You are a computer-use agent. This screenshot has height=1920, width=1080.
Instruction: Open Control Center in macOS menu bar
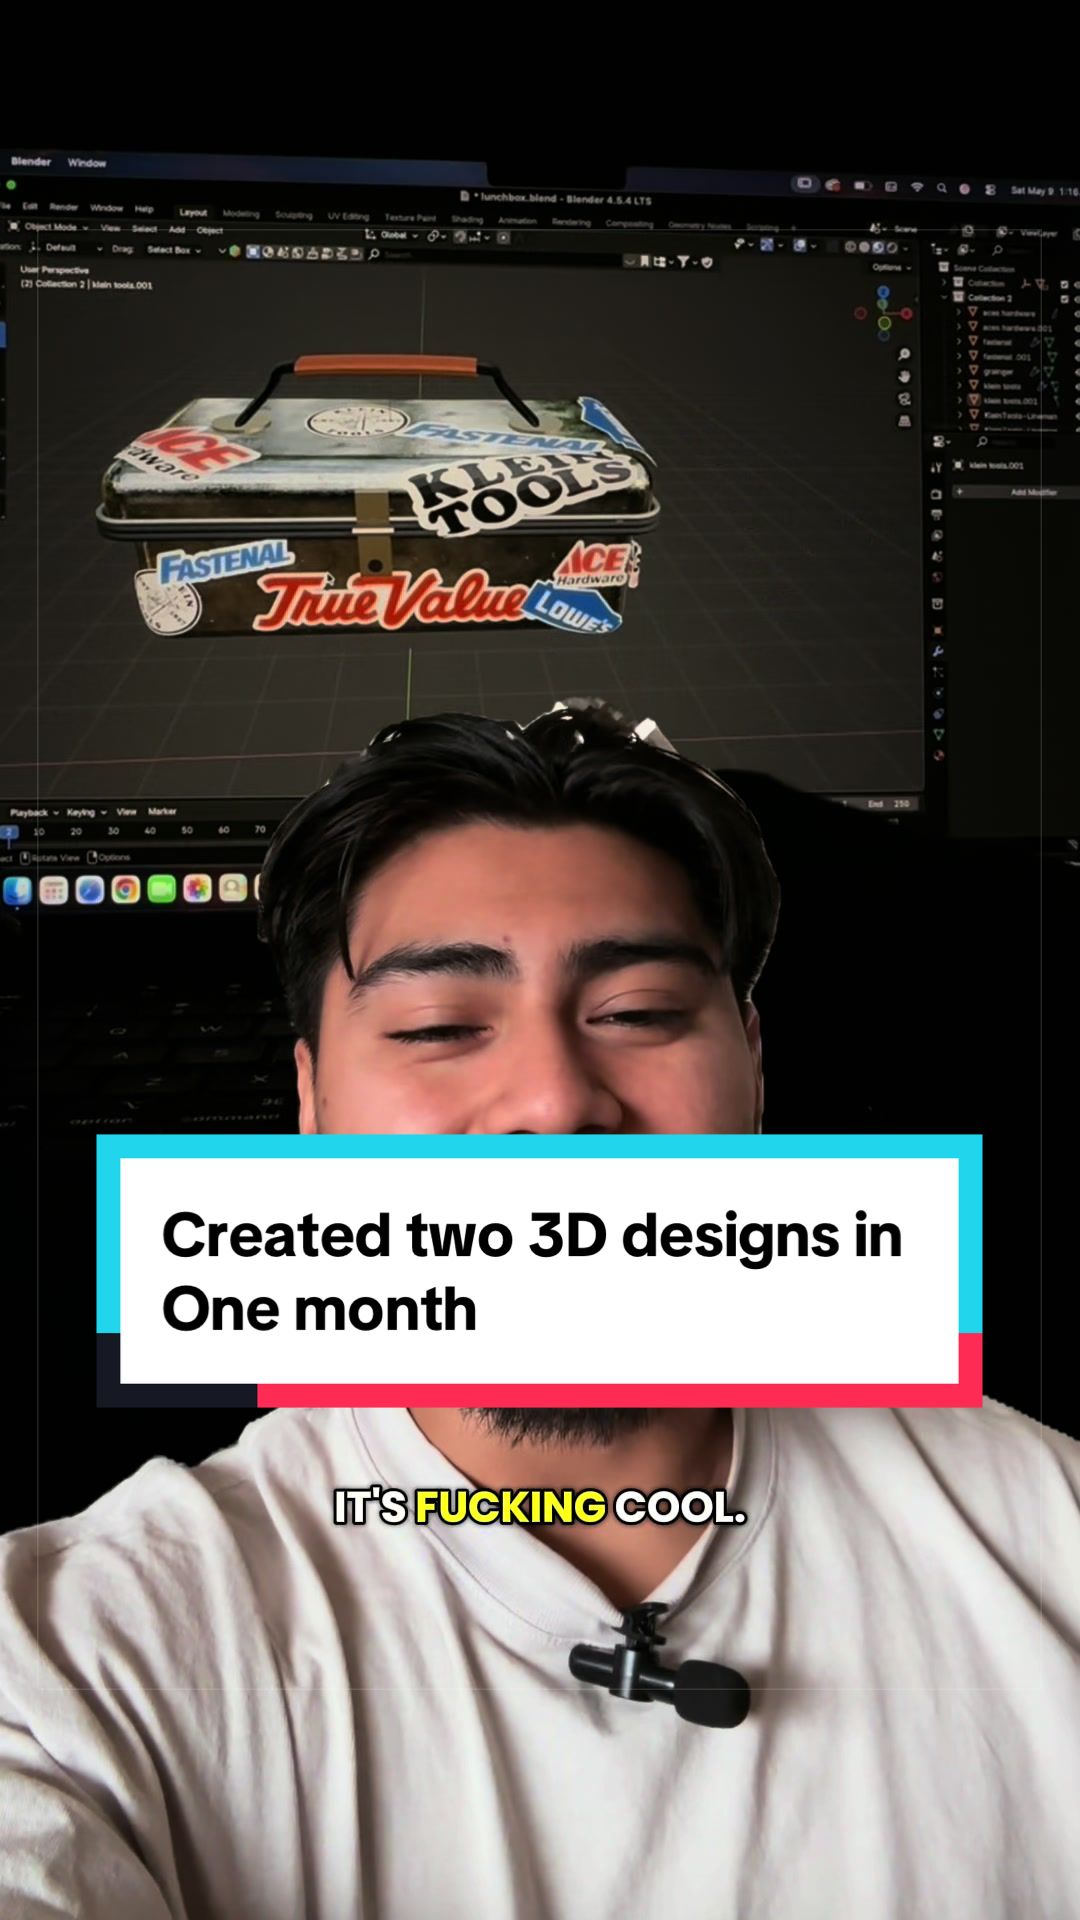coord(990,189)
